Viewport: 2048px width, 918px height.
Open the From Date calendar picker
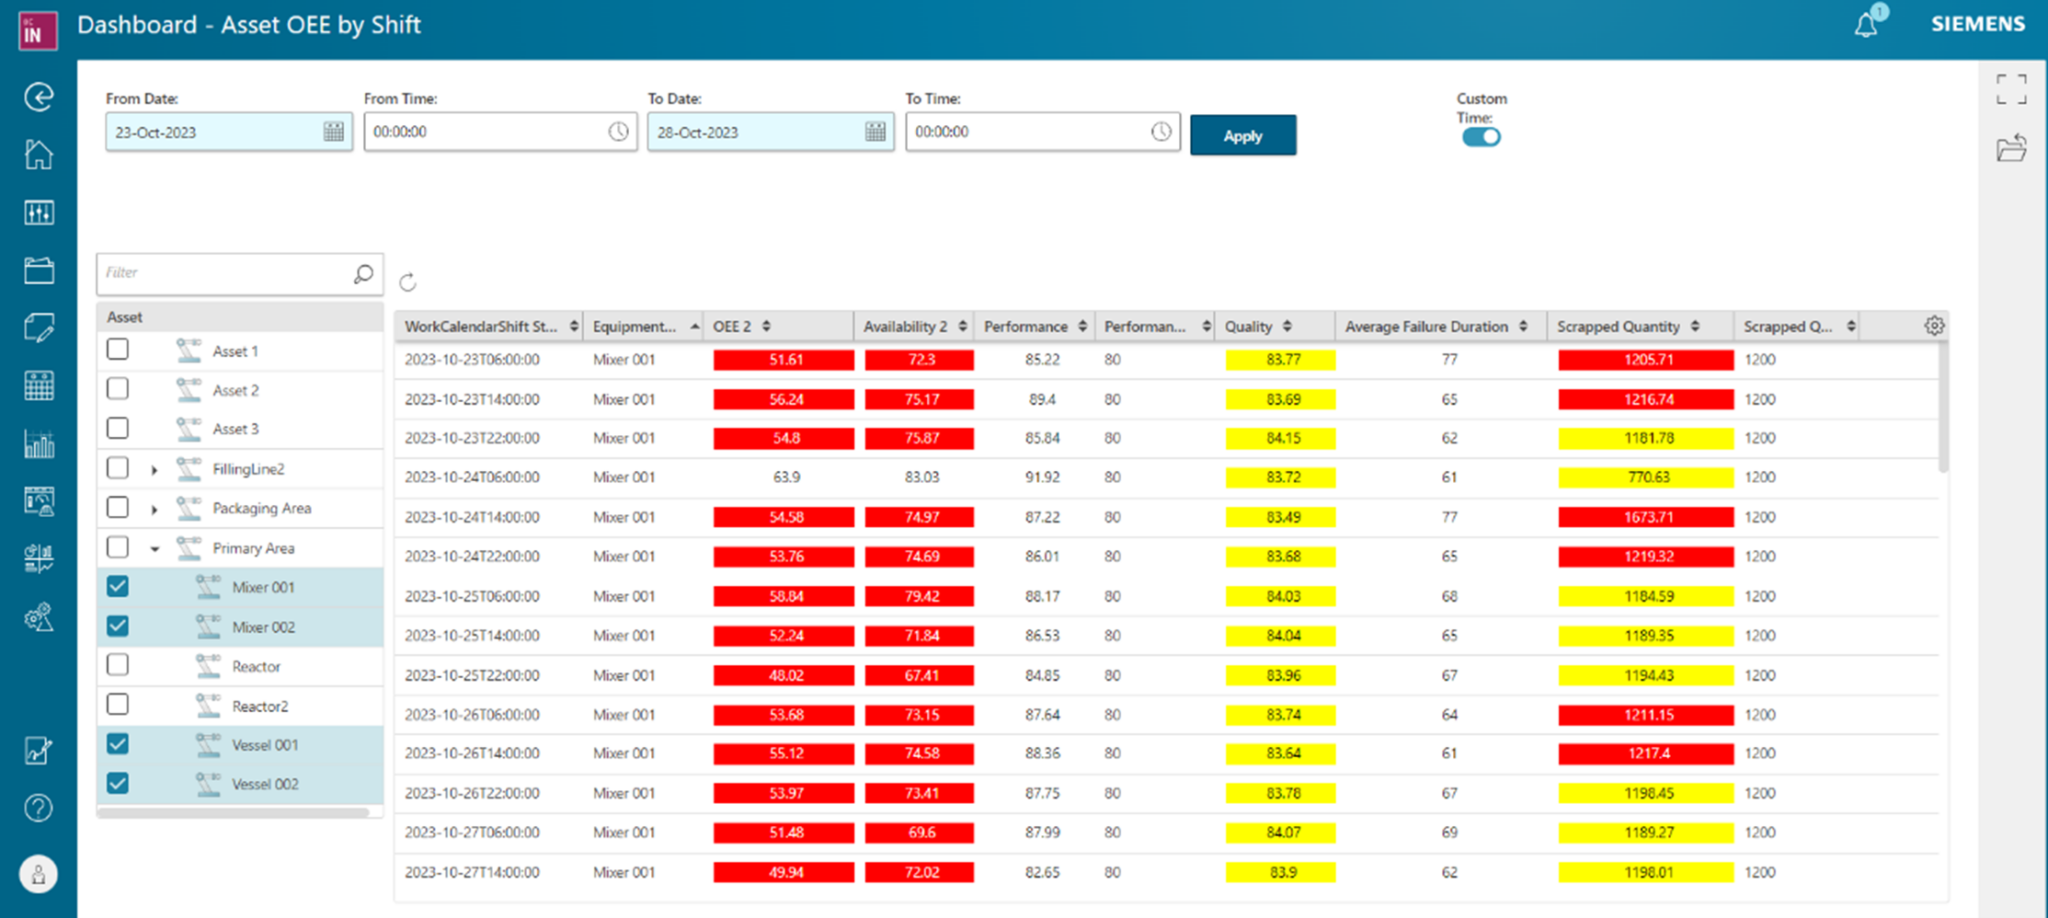[335, 131]
